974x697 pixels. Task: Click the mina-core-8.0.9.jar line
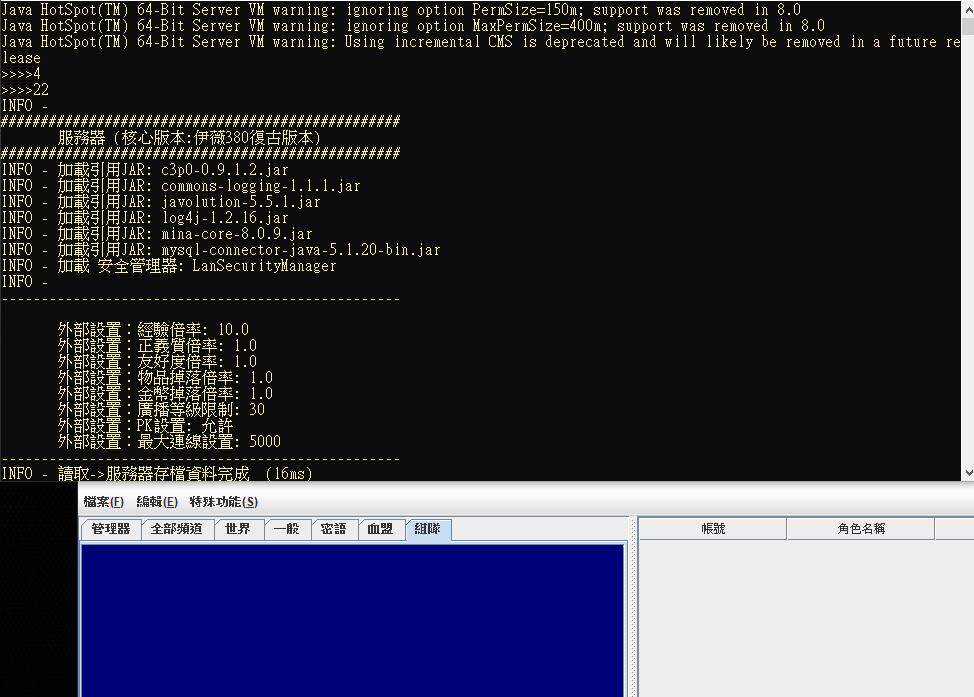[157, 234]
